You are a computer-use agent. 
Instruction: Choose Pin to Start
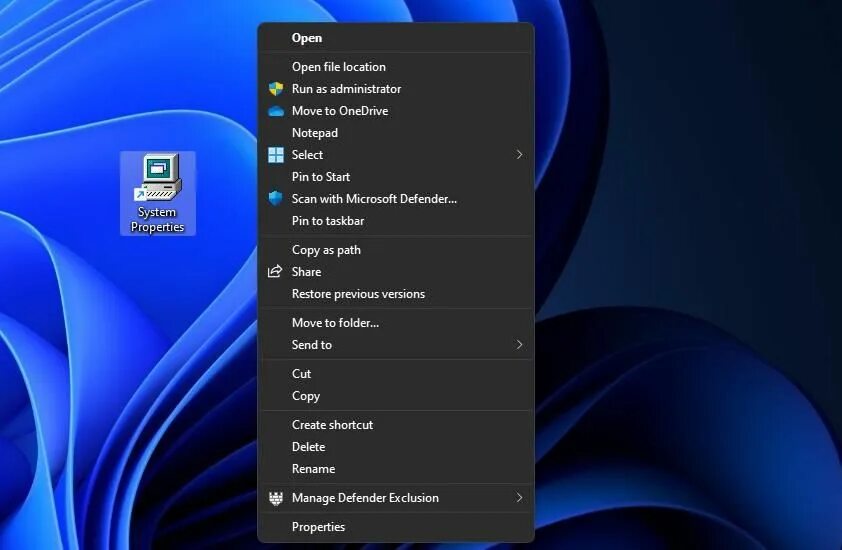pos(396,177)
